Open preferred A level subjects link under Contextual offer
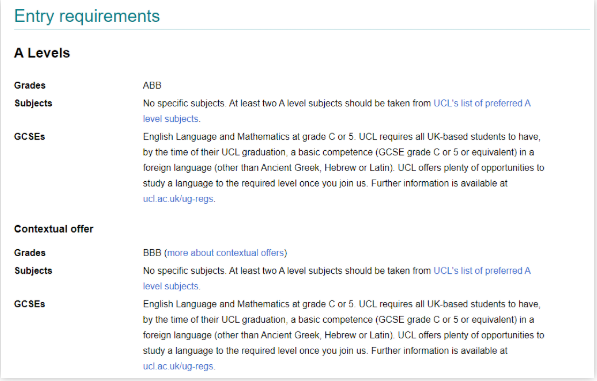The width and height of the screenshot is (597, 381). click(x=482, y=271)
